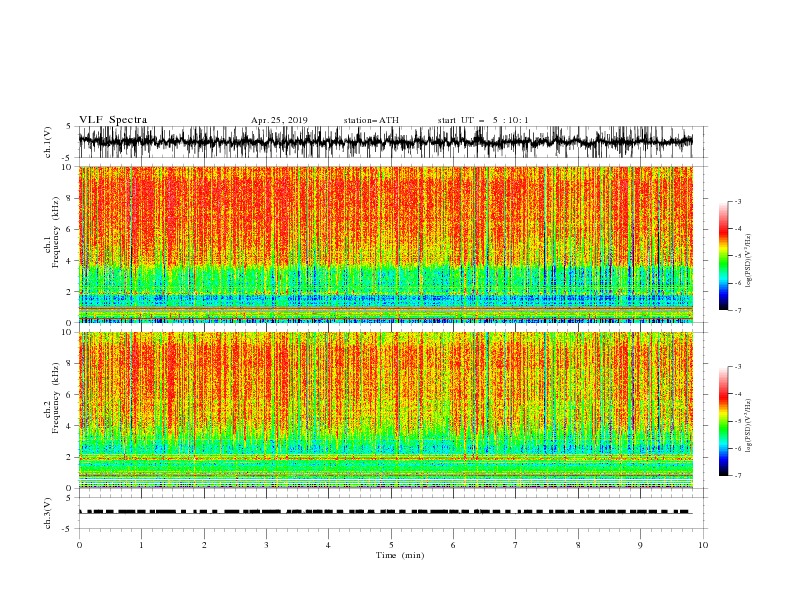The image size is (792, 612).
Task: Click the 'VLF Spectra' title text
Action: point(113,120)
